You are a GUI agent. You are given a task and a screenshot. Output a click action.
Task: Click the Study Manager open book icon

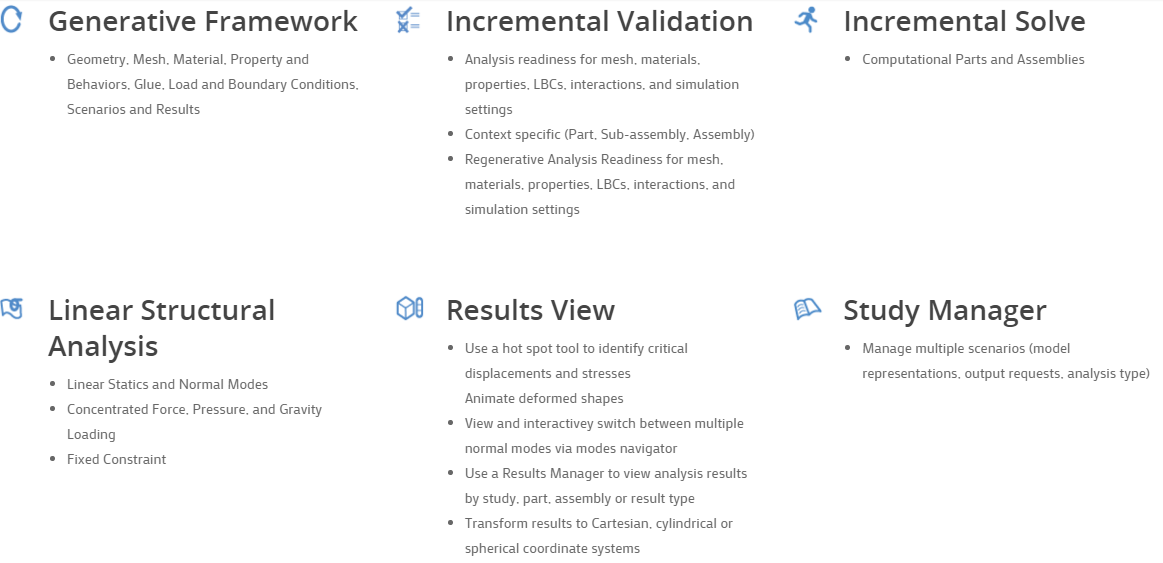[x=807, y=309]
